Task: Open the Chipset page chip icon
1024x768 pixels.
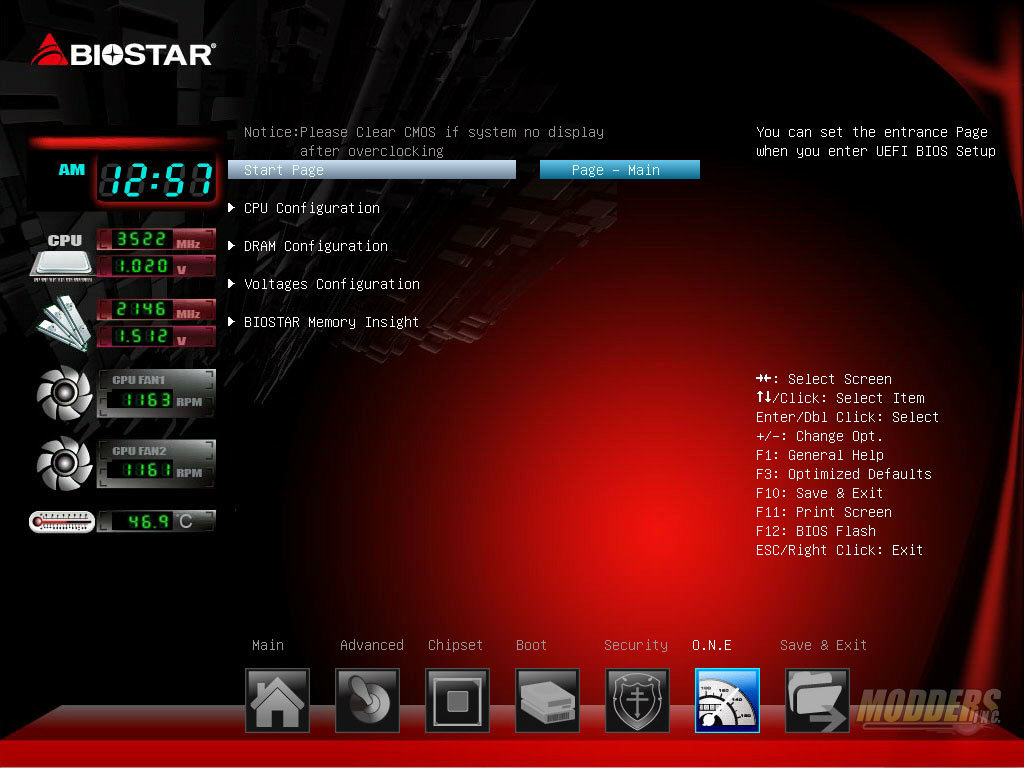Action: [457, 700]
